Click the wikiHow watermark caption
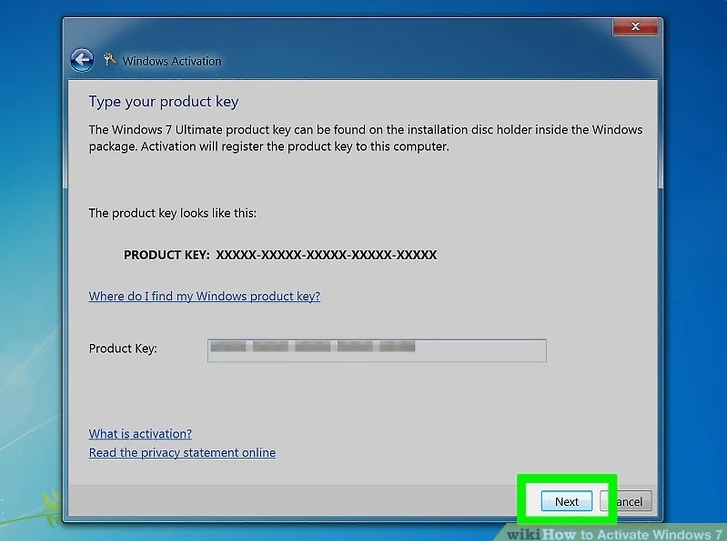Image resolution: width=727 pixels, height=541 pixels. 615,533
